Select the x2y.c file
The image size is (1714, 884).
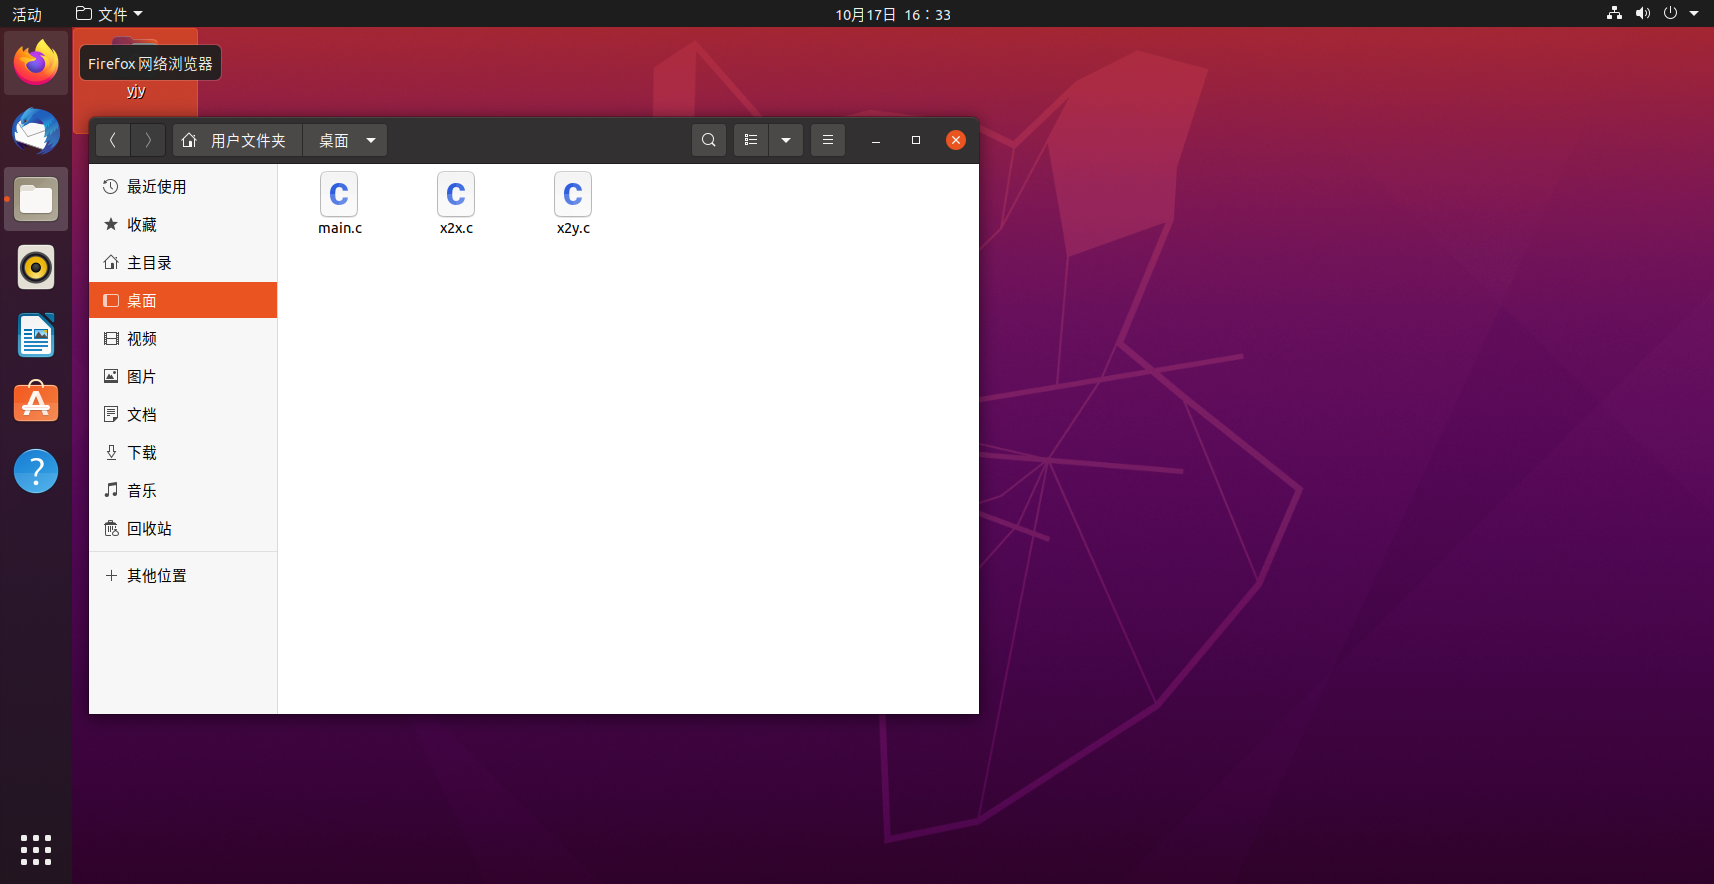tap(573, 204)
